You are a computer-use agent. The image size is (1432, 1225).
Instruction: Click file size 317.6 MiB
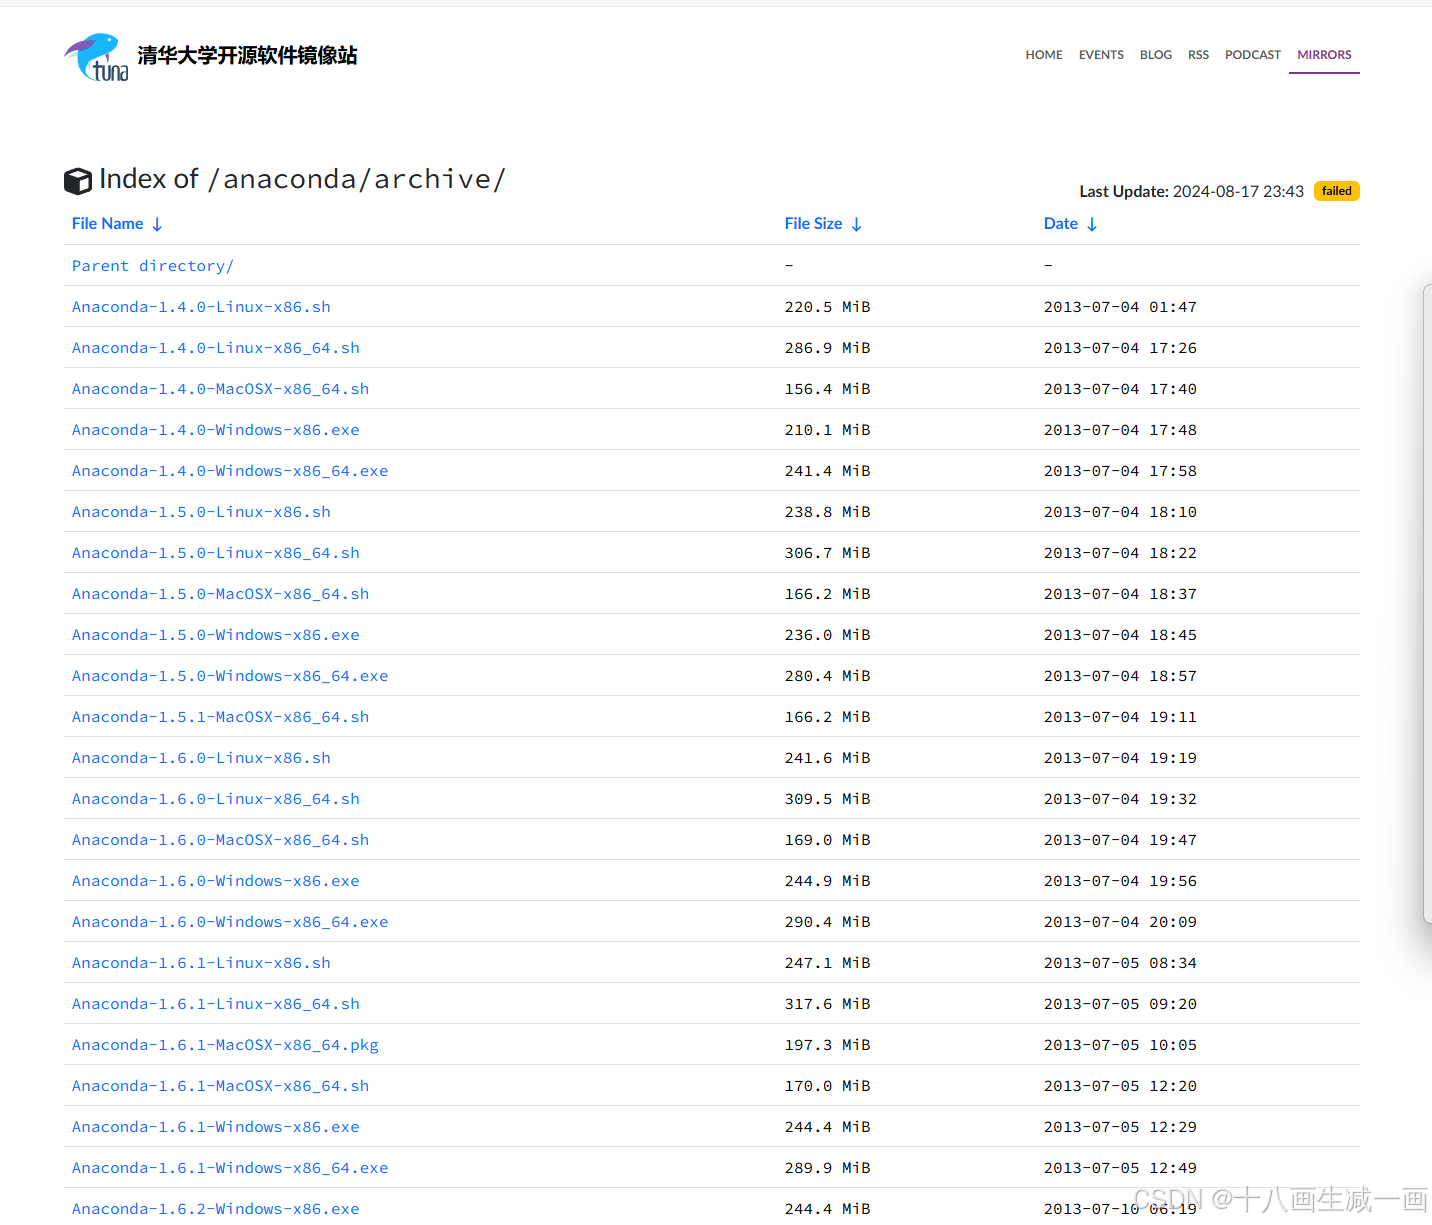tap(828, 1004)
